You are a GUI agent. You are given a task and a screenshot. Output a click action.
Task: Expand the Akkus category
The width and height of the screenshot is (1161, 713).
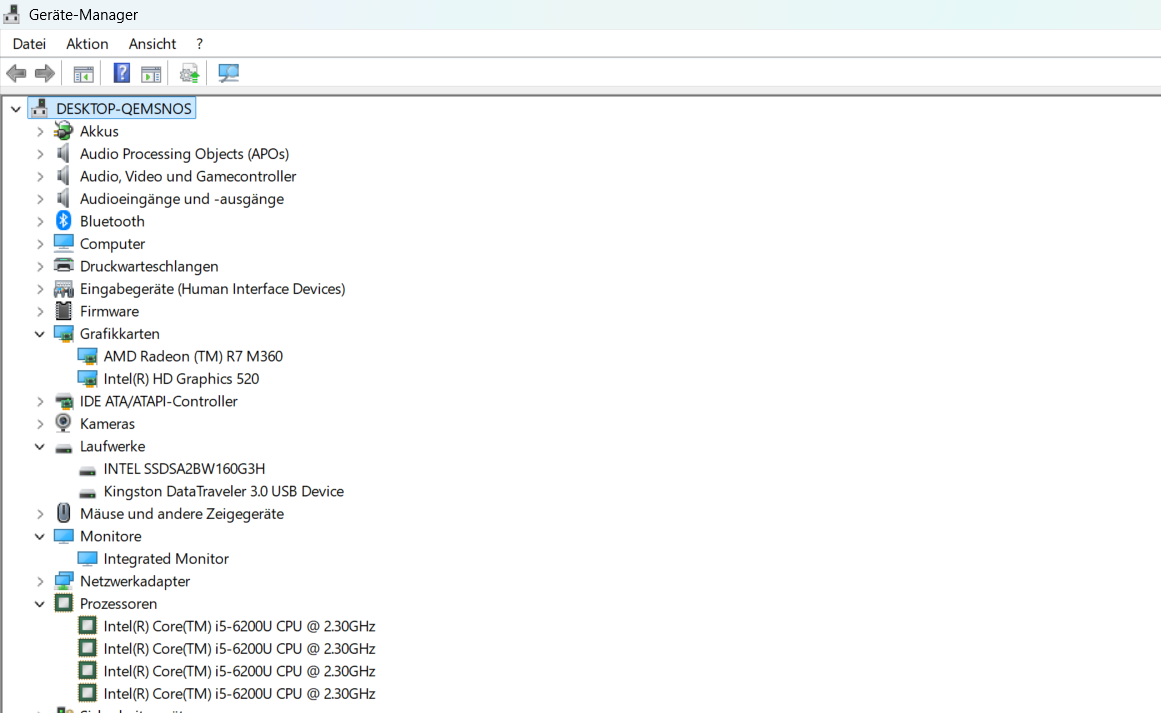(40, 132)
